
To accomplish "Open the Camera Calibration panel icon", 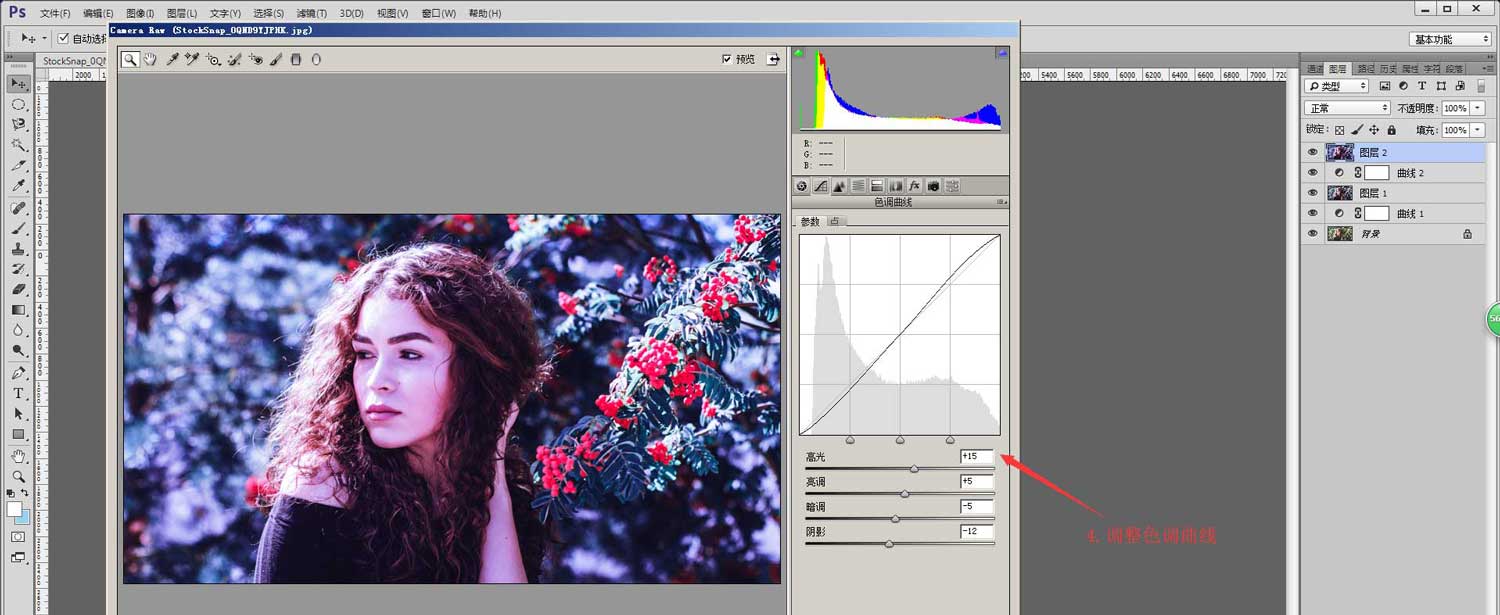I will pos(933,186).
